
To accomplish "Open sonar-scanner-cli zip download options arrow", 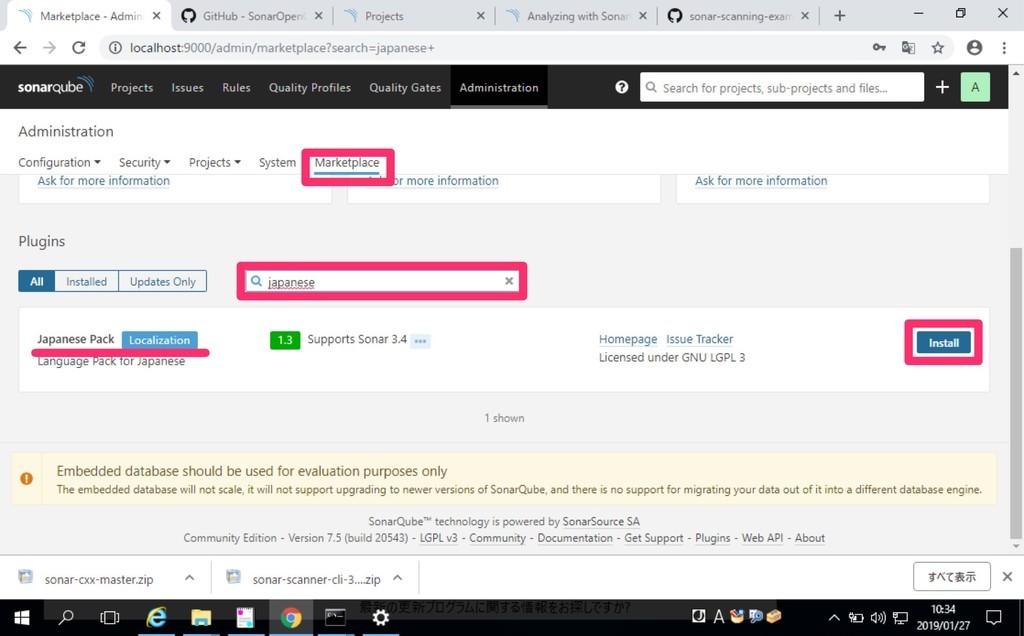I will (397, 577).
